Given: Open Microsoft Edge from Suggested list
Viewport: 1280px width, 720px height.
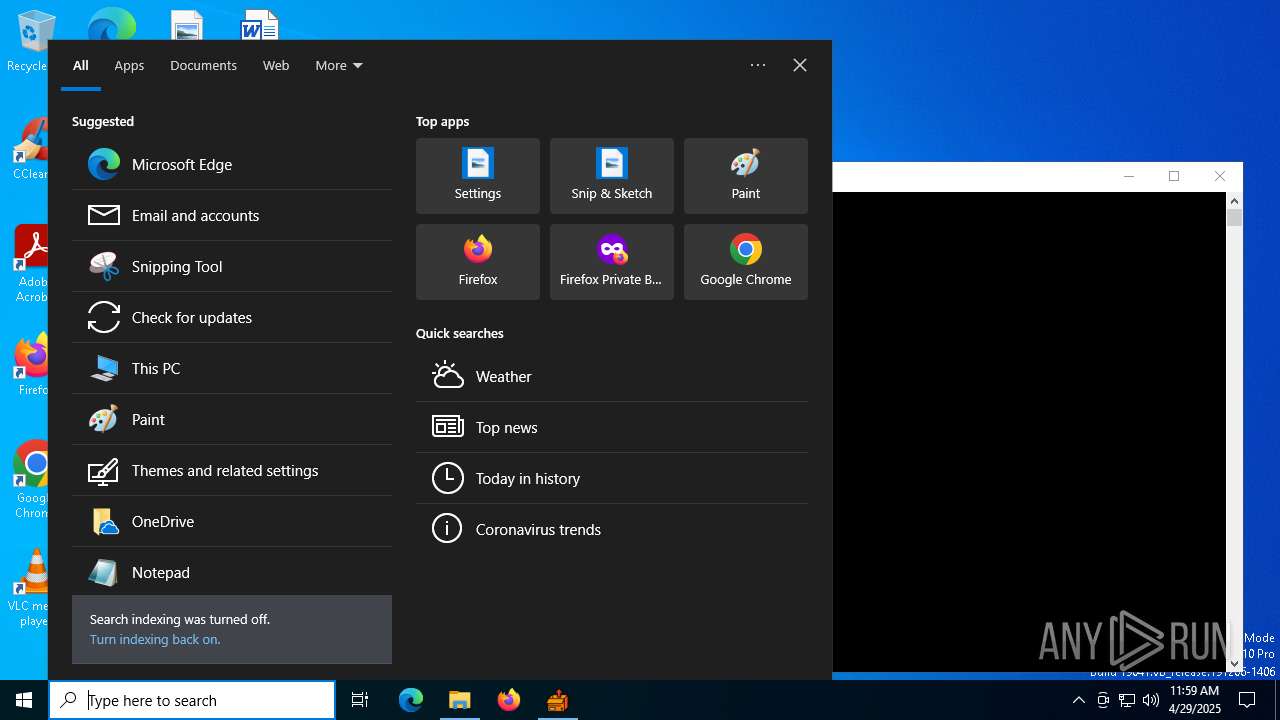Looking at the screenshot, I should [232, 164].
